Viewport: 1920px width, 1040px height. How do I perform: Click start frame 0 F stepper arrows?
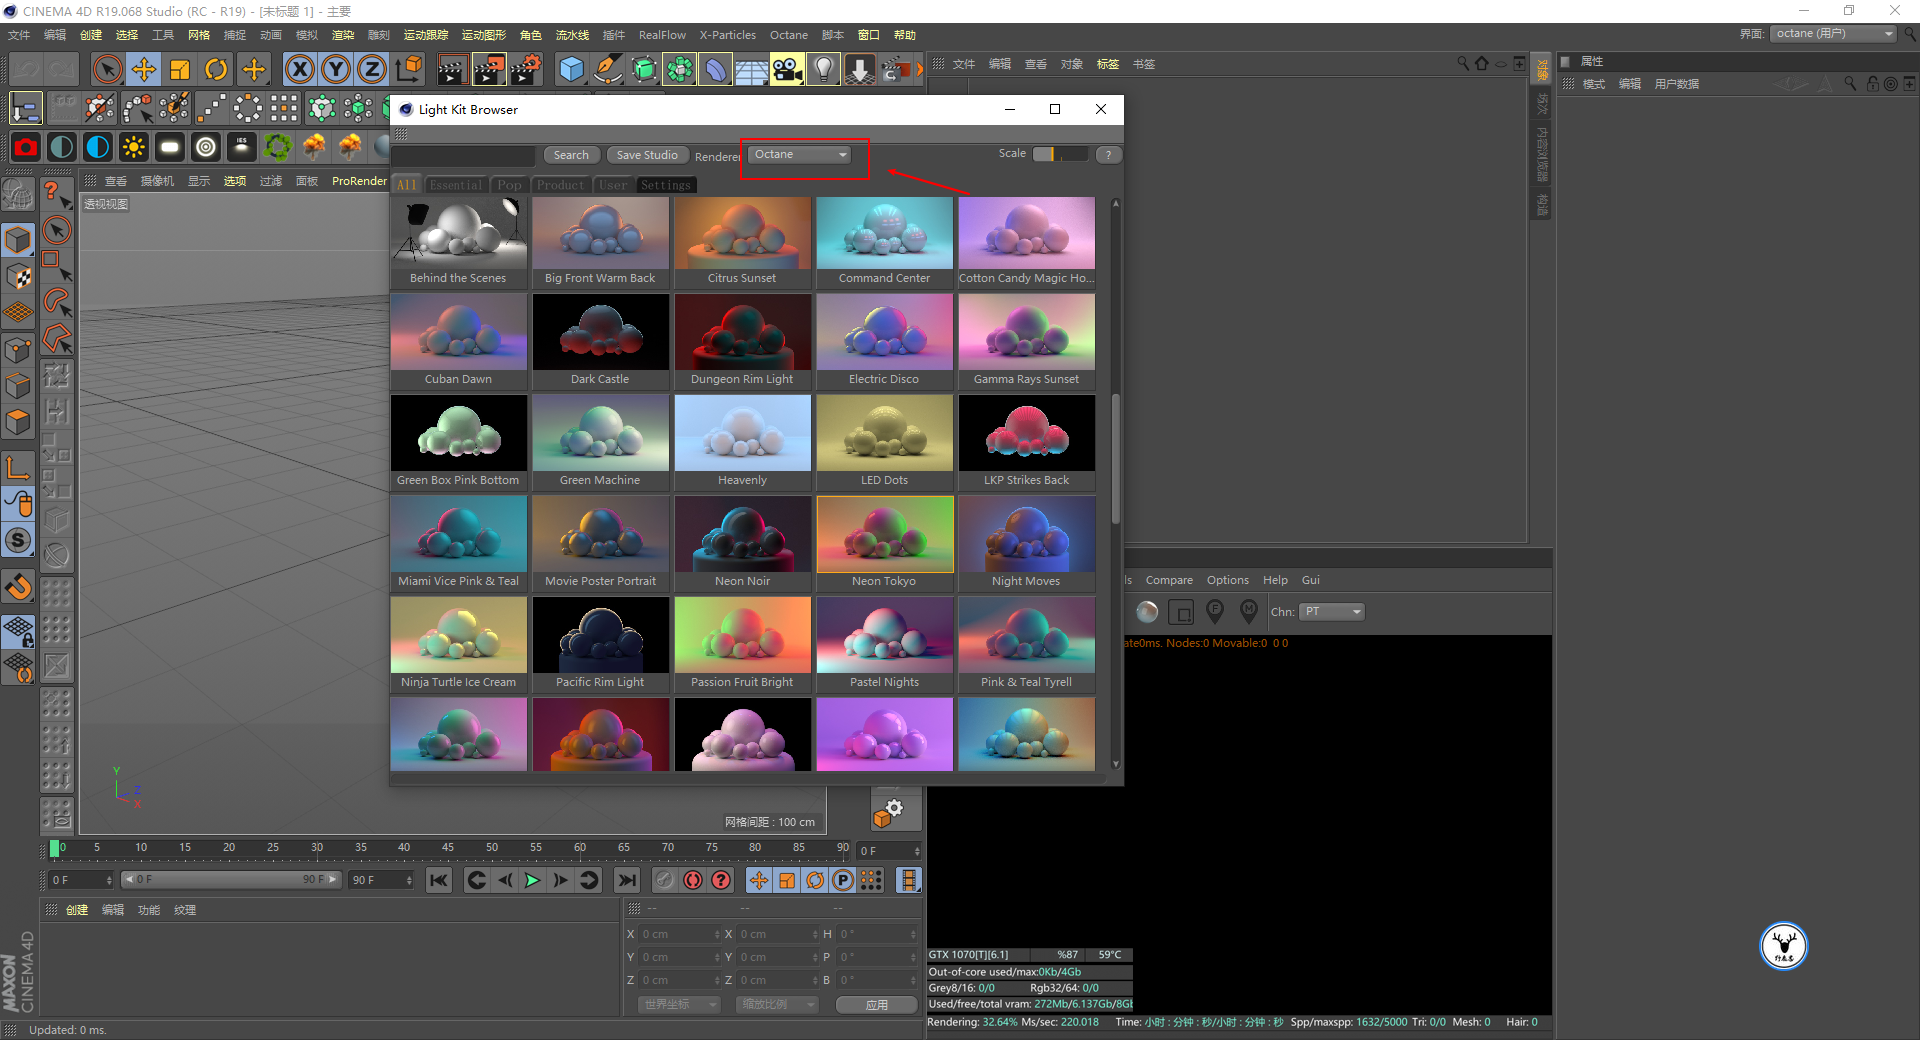pos(109,880)
